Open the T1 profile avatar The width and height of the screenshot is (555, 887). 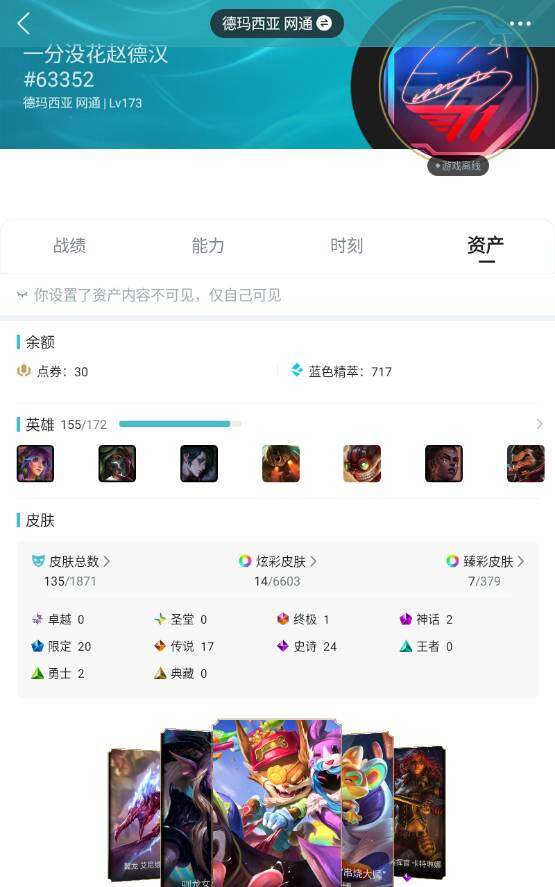point(458,89)
